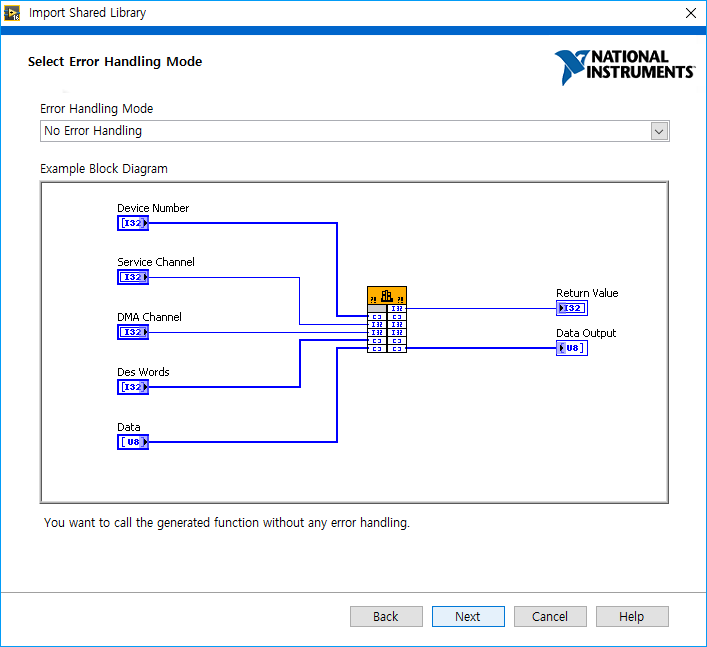Viewport: 707px width, 647px height.
Task: Click the Device Number I32 terminal icon
Action: coord(132,223)
